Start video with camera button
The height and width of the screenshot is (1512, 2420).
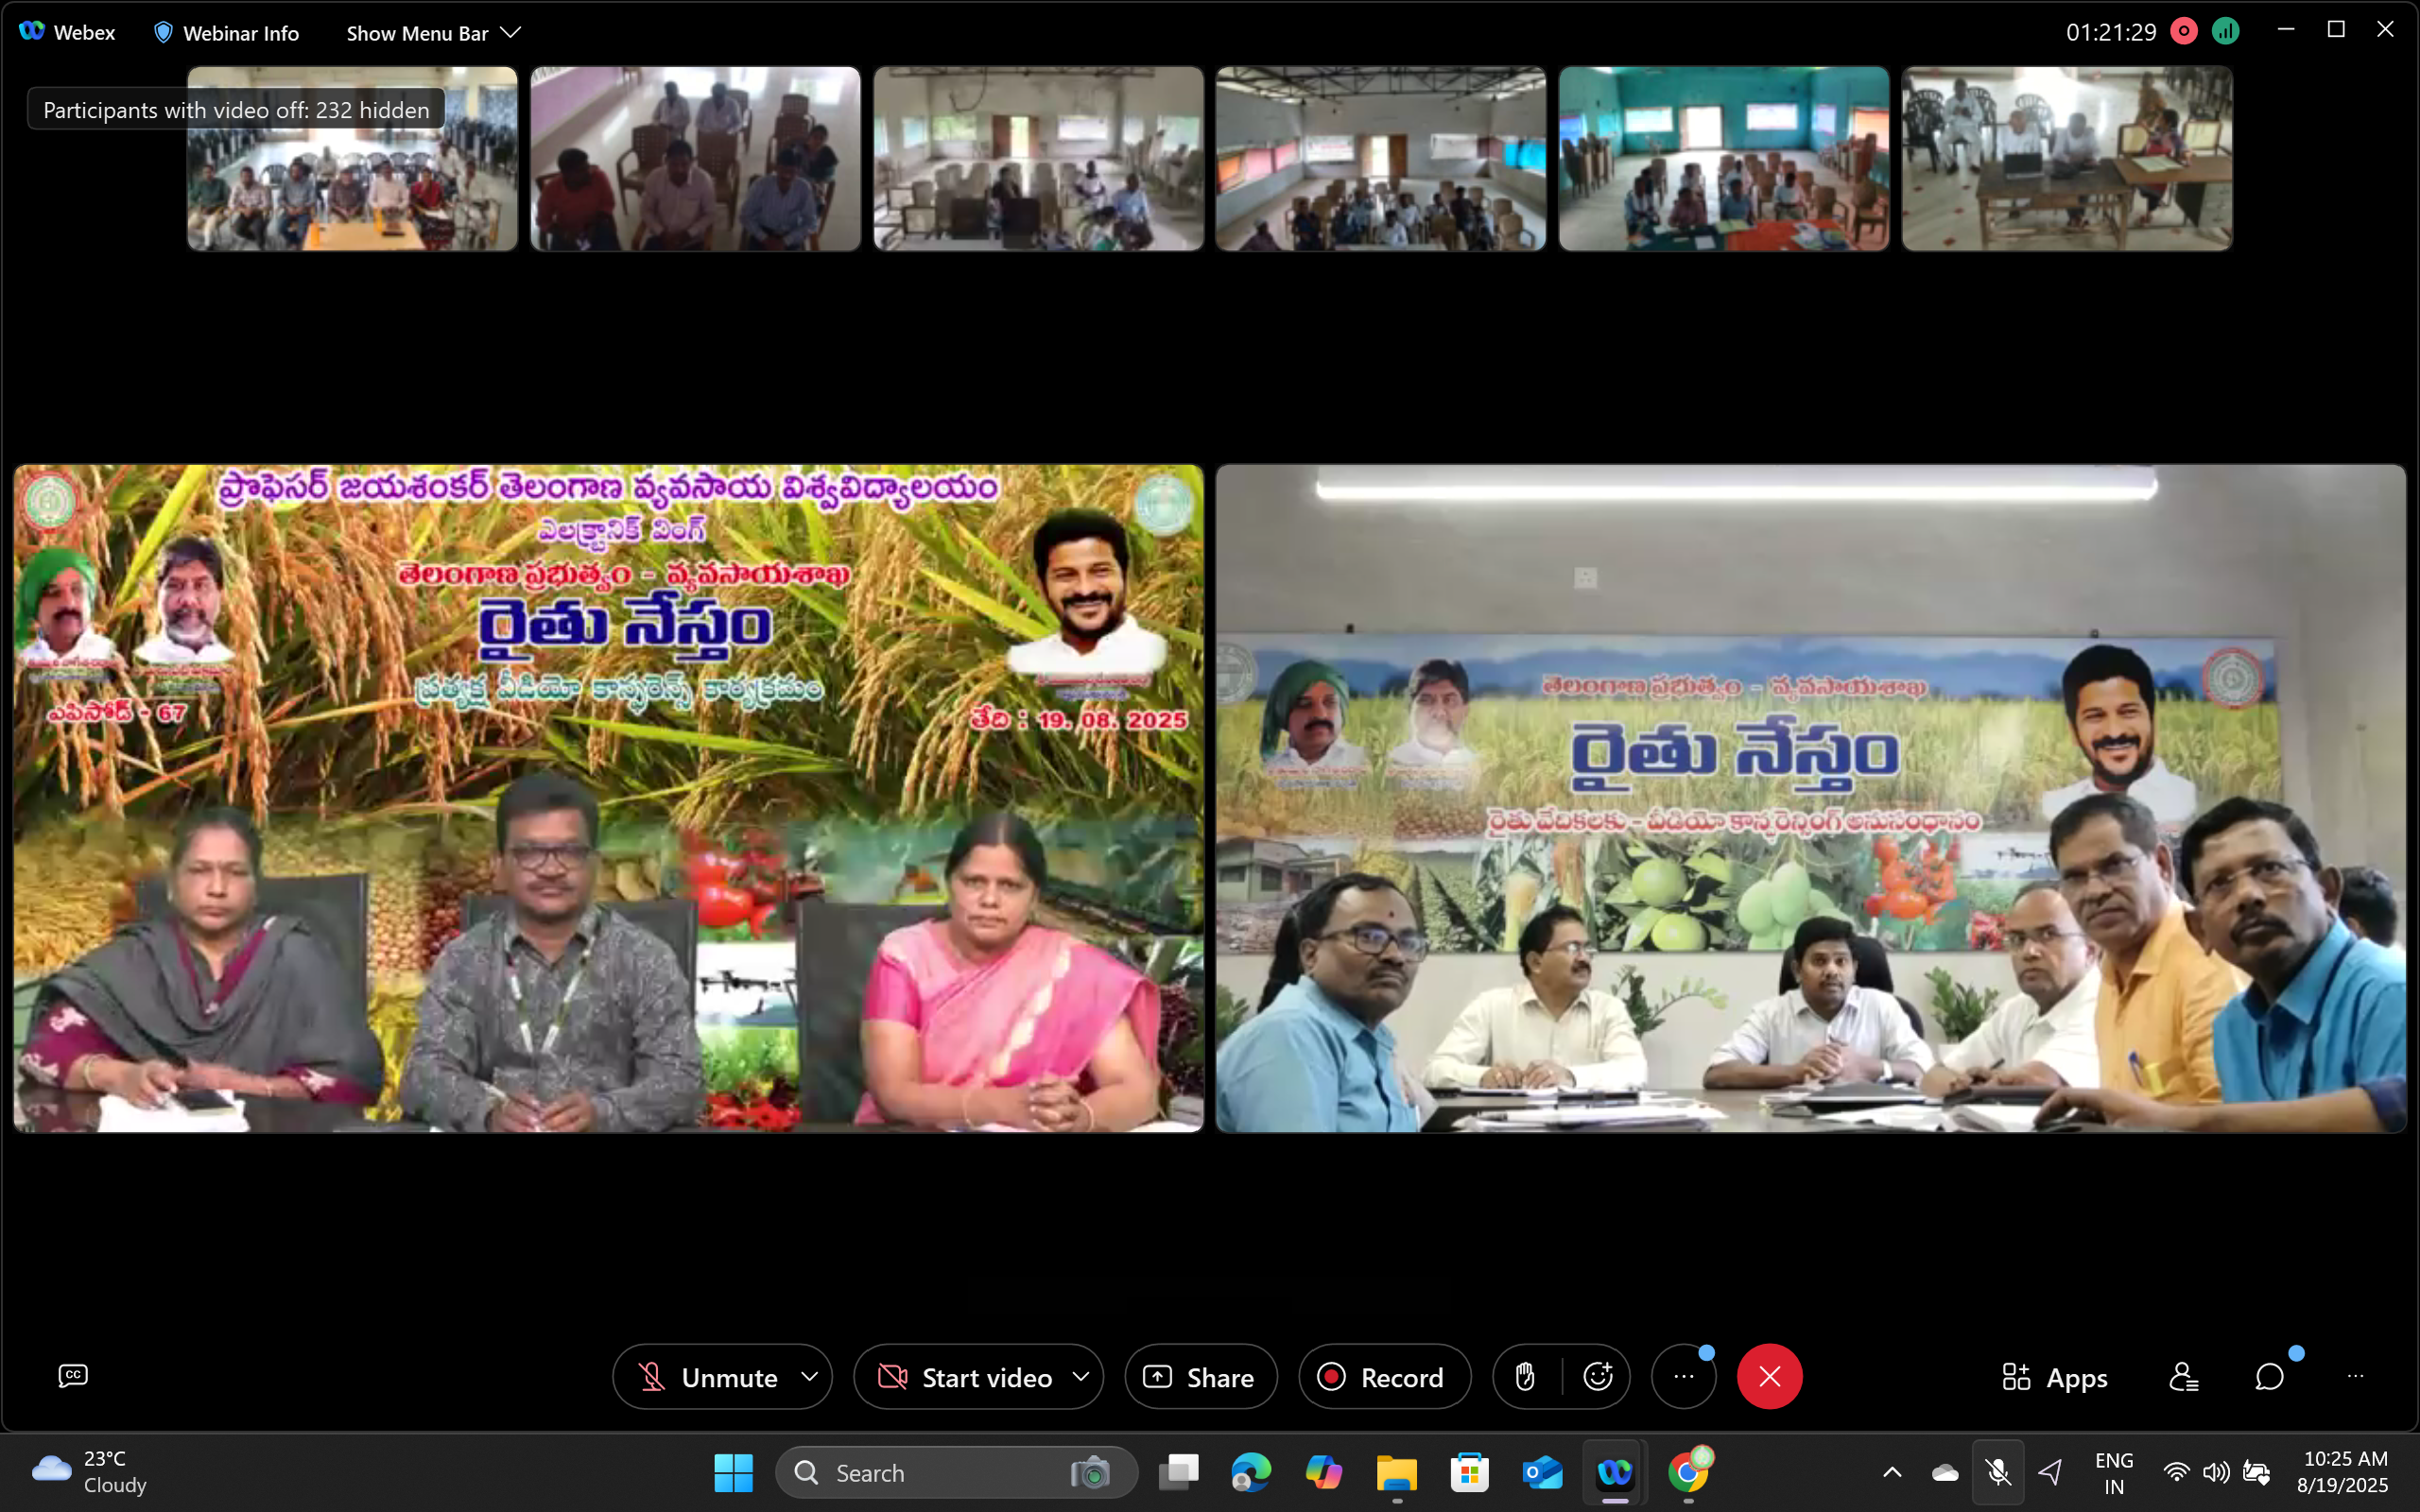coord(965,1377)
